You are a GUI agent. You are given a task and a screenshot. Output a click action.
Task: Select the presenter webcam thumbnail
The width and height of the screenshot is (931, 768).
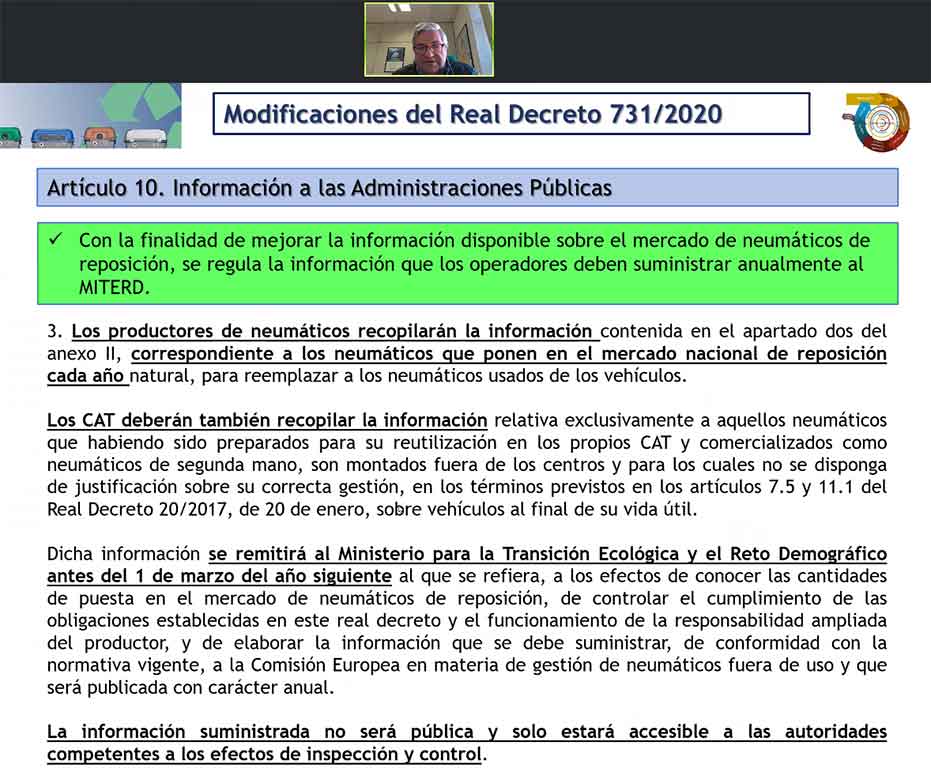429,39
